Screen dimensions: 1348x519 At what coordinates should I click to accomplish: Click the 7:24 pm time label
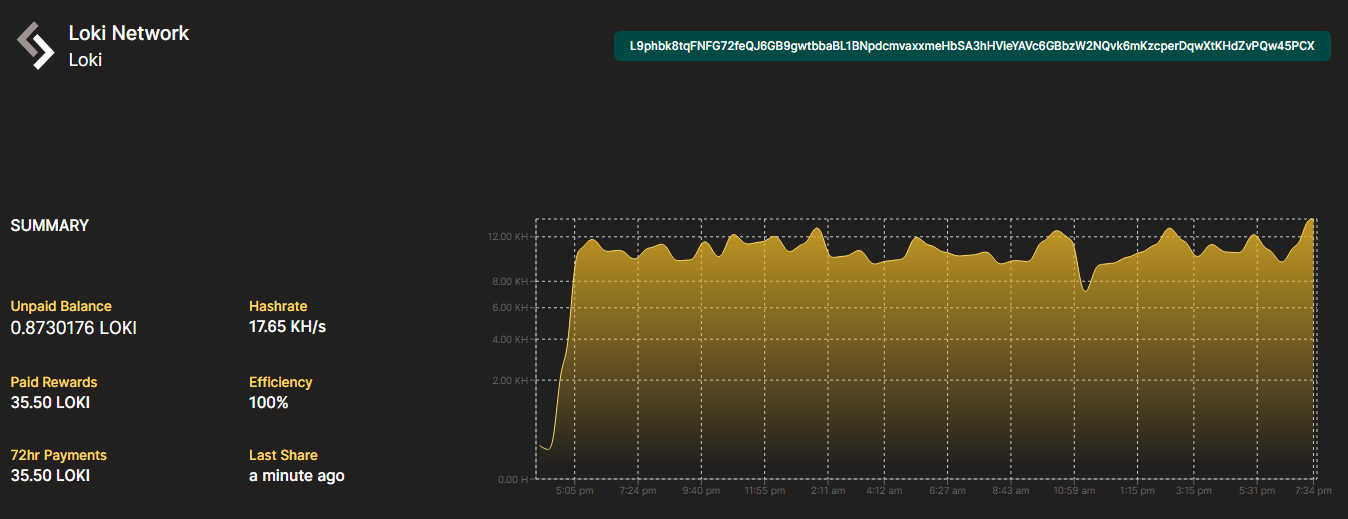[x=637, y=491]
